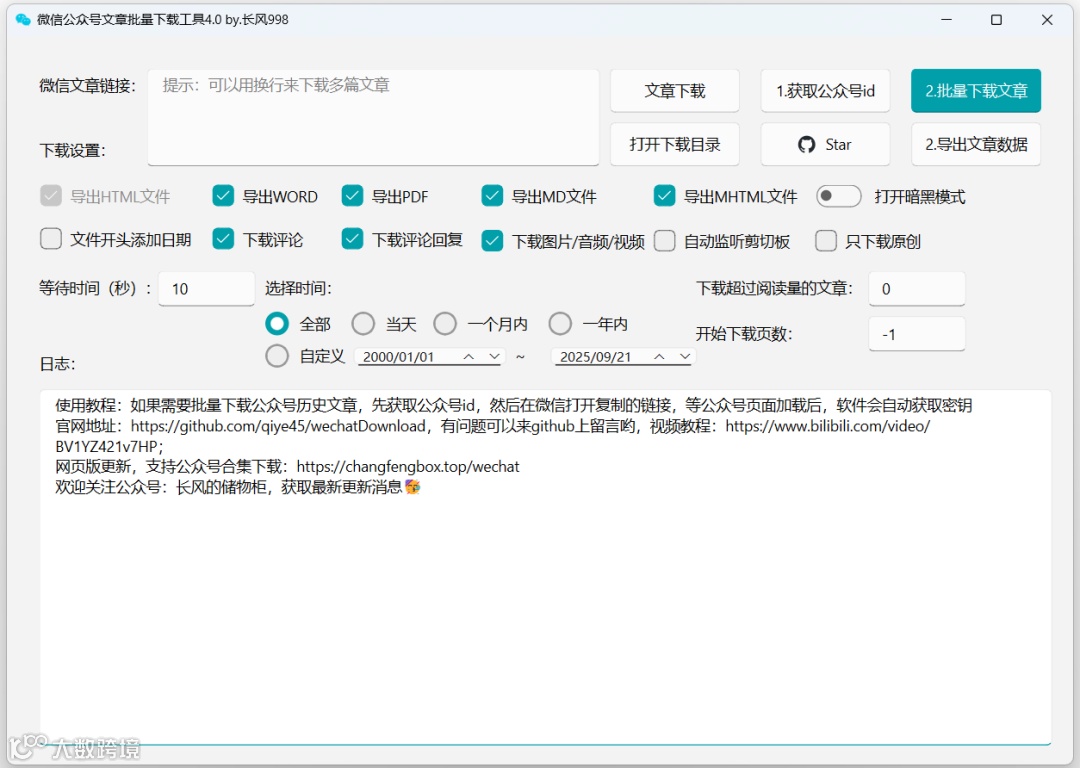The image size is (1080, 768).
Task: Select the 全部 time radio button
Action: point(277,324)
